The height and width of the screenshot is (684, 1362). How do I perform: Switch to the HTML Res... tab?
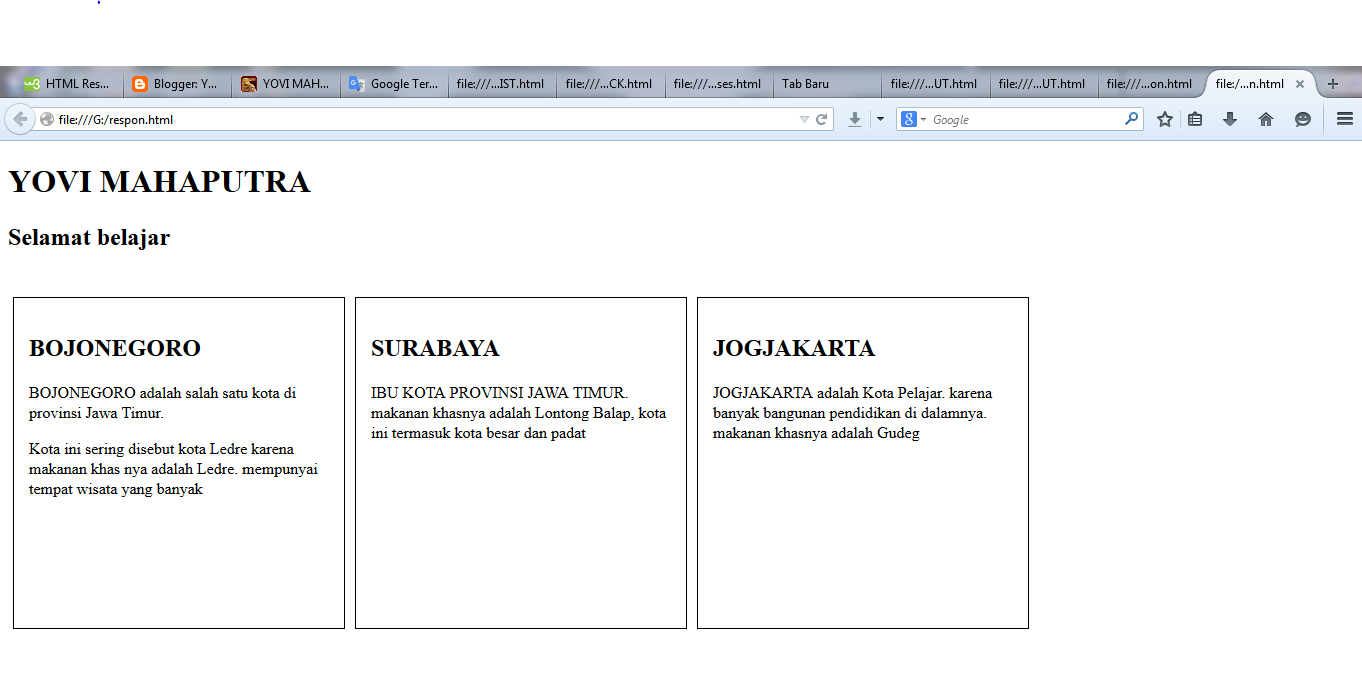point(69,84)
